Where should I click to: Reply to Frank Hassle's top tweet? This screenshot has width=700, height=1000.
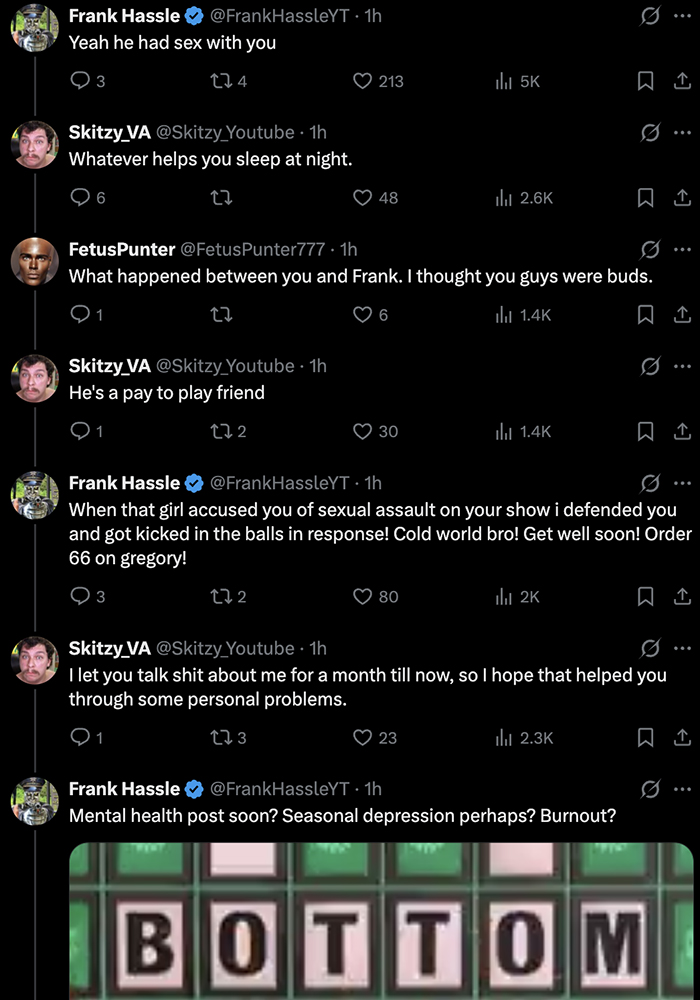click(80, 81)
